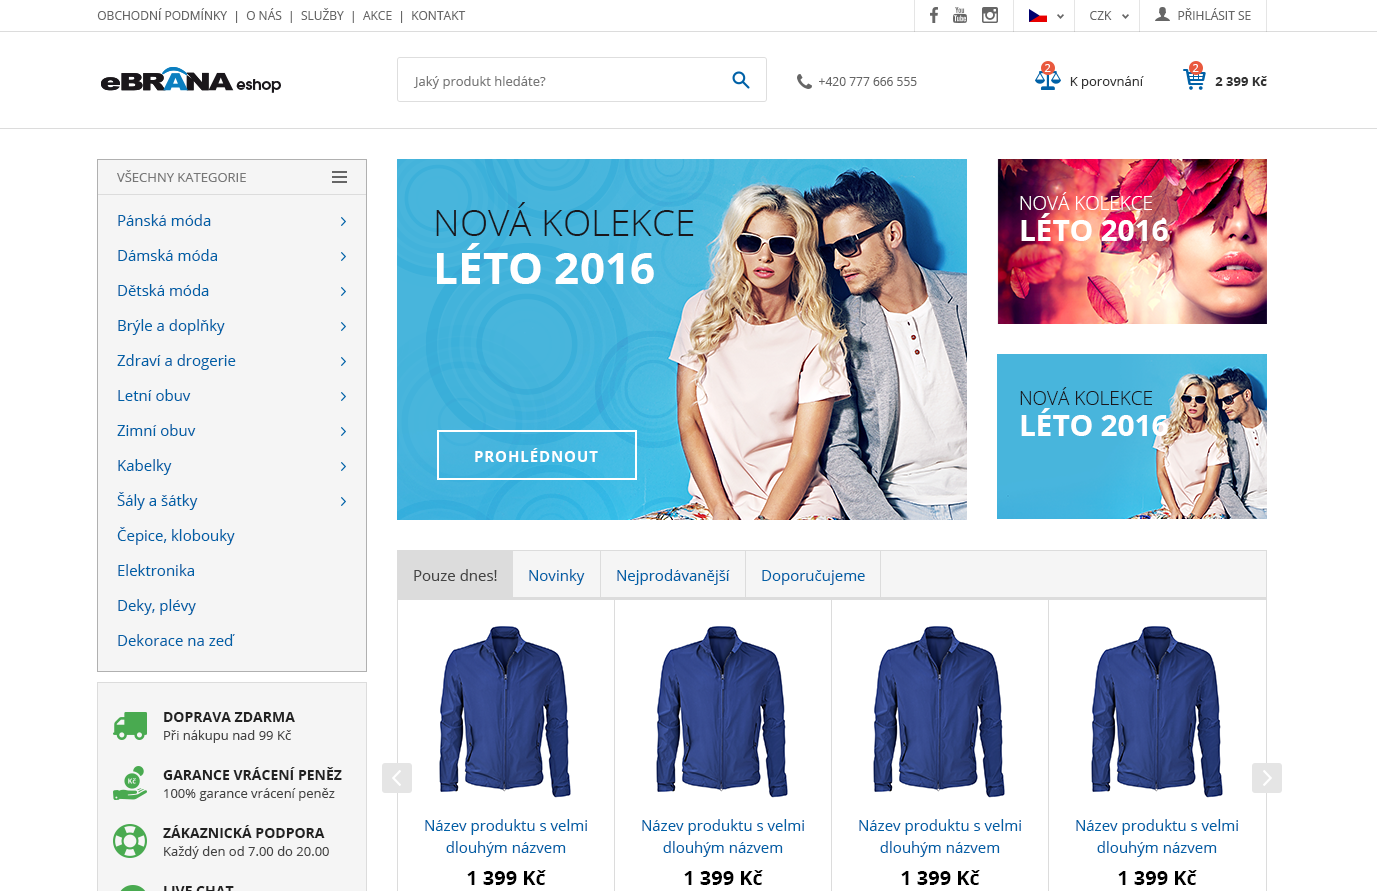Click the Prohlédnout banner button
The width and height of the screenshot is (1377, 891).
(537, 455)
